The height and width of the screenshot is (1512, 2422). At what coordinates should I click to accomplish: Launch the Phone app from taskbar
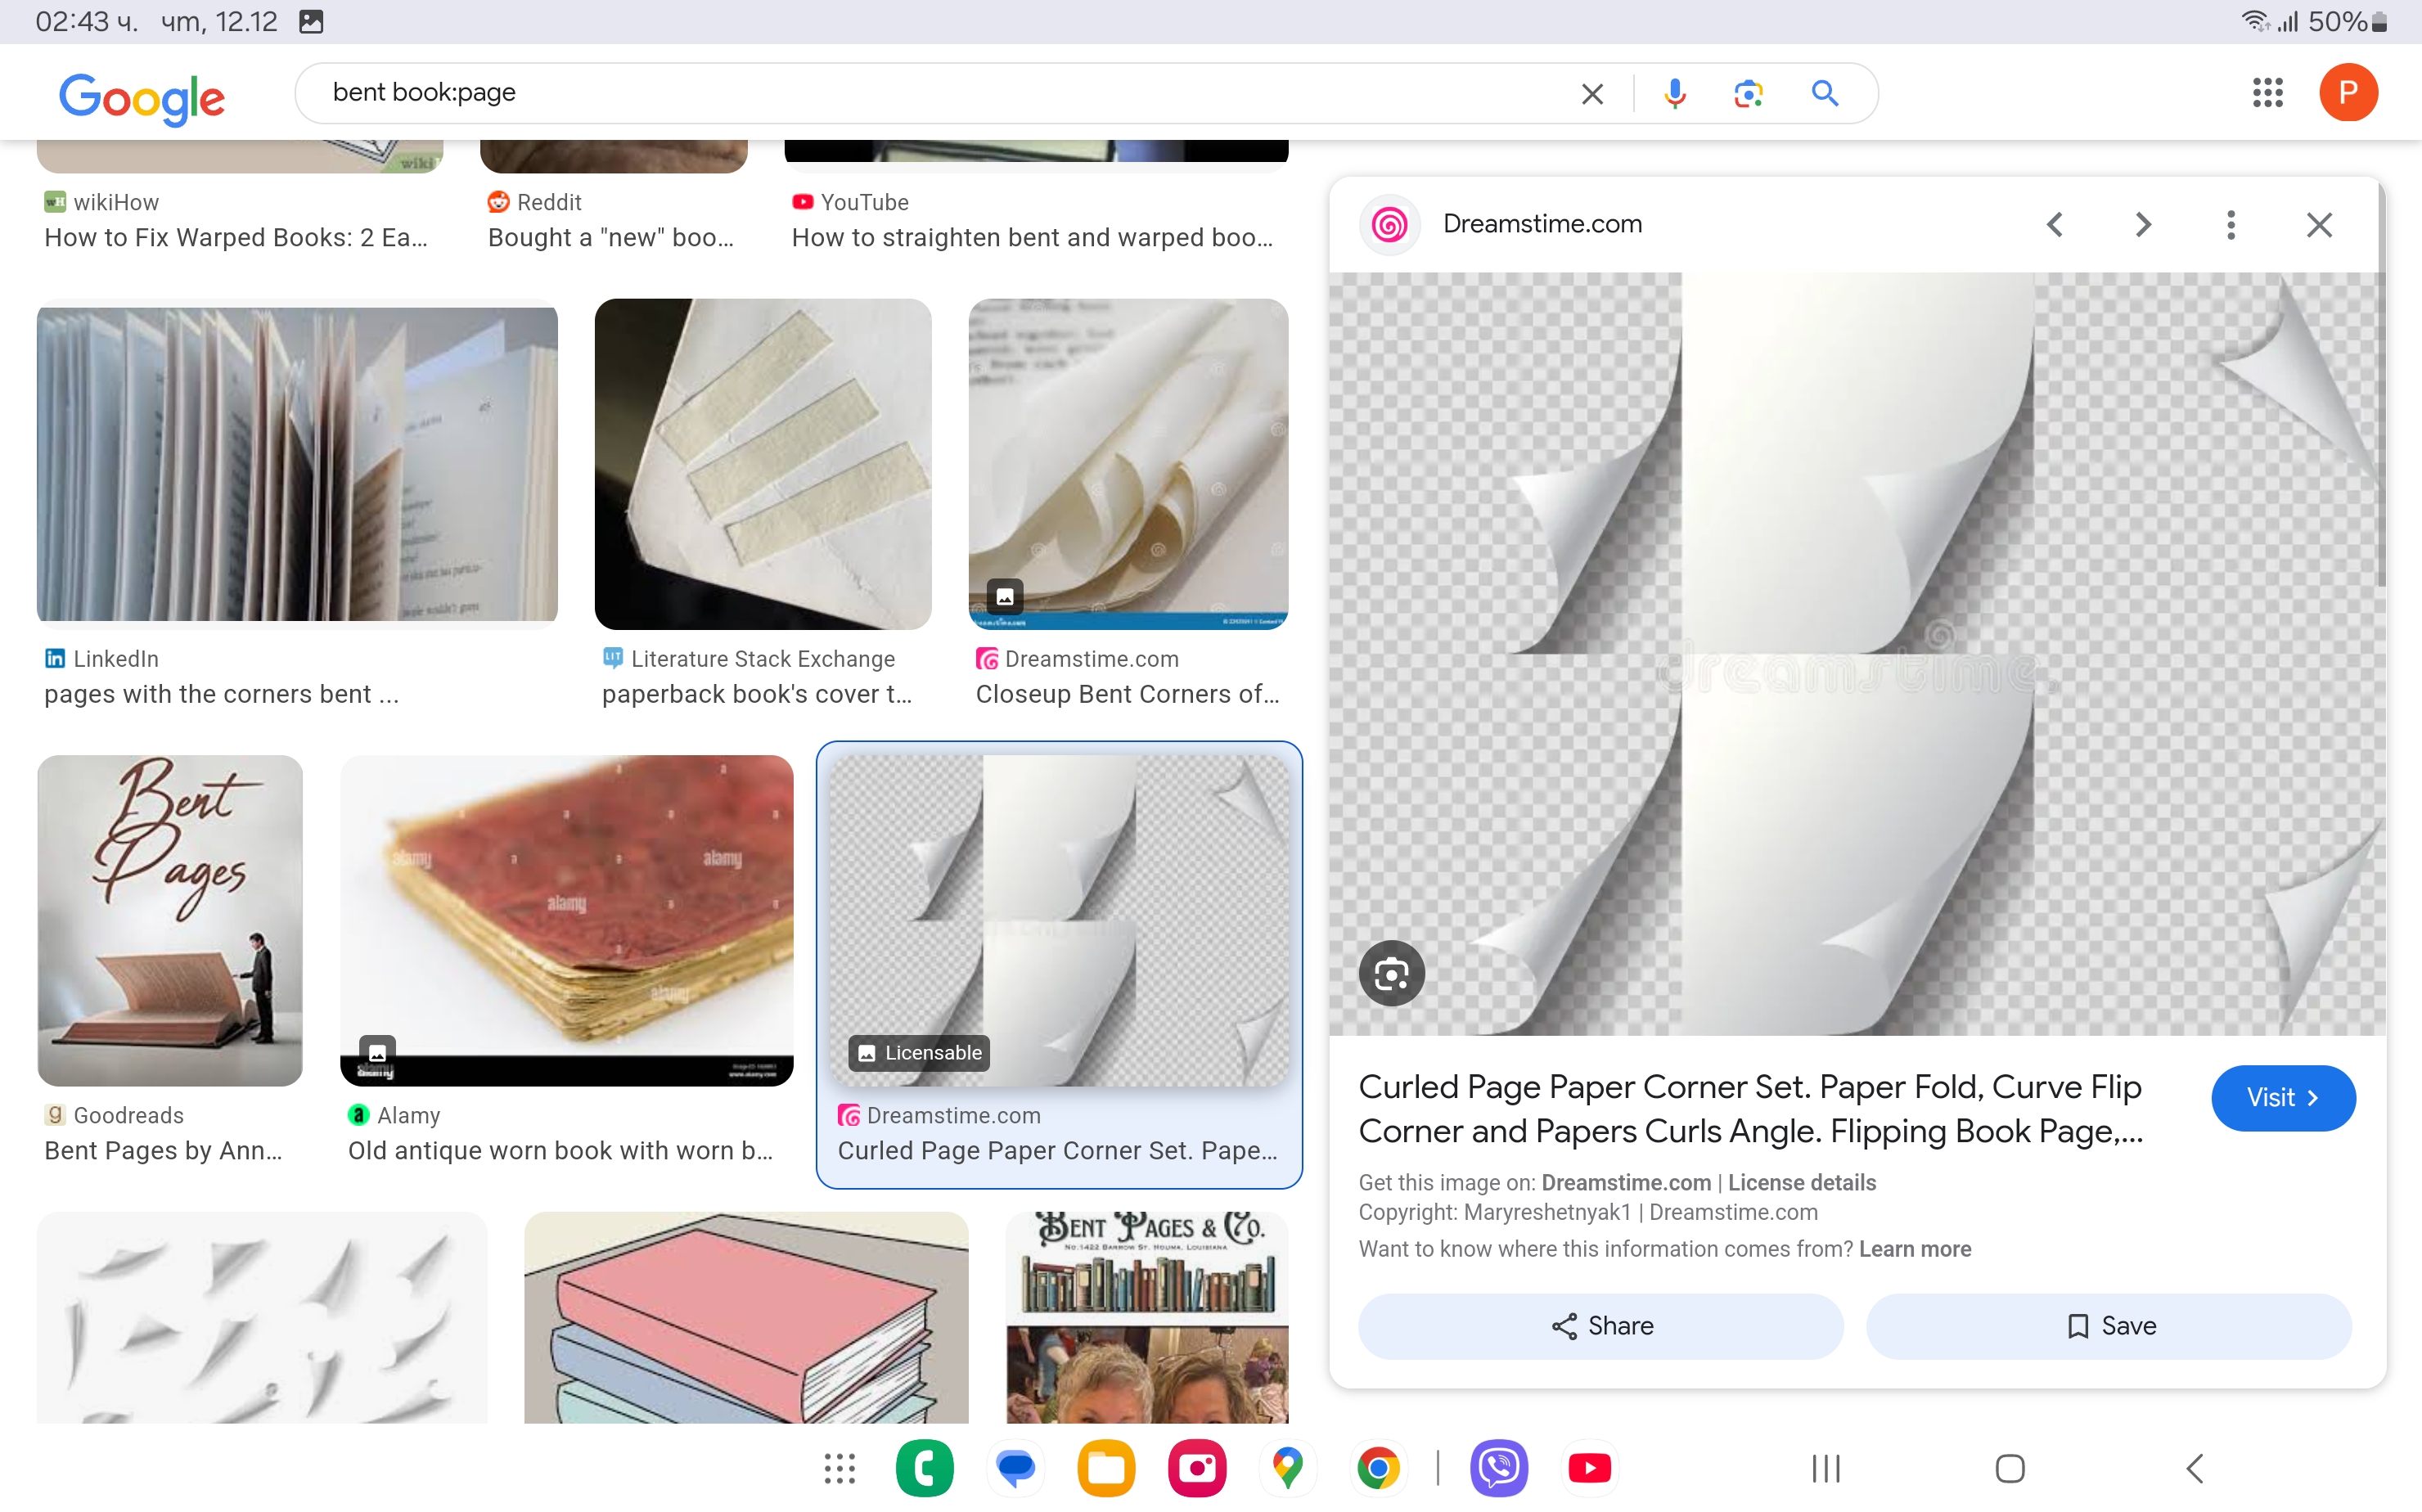click(924, 1468)
